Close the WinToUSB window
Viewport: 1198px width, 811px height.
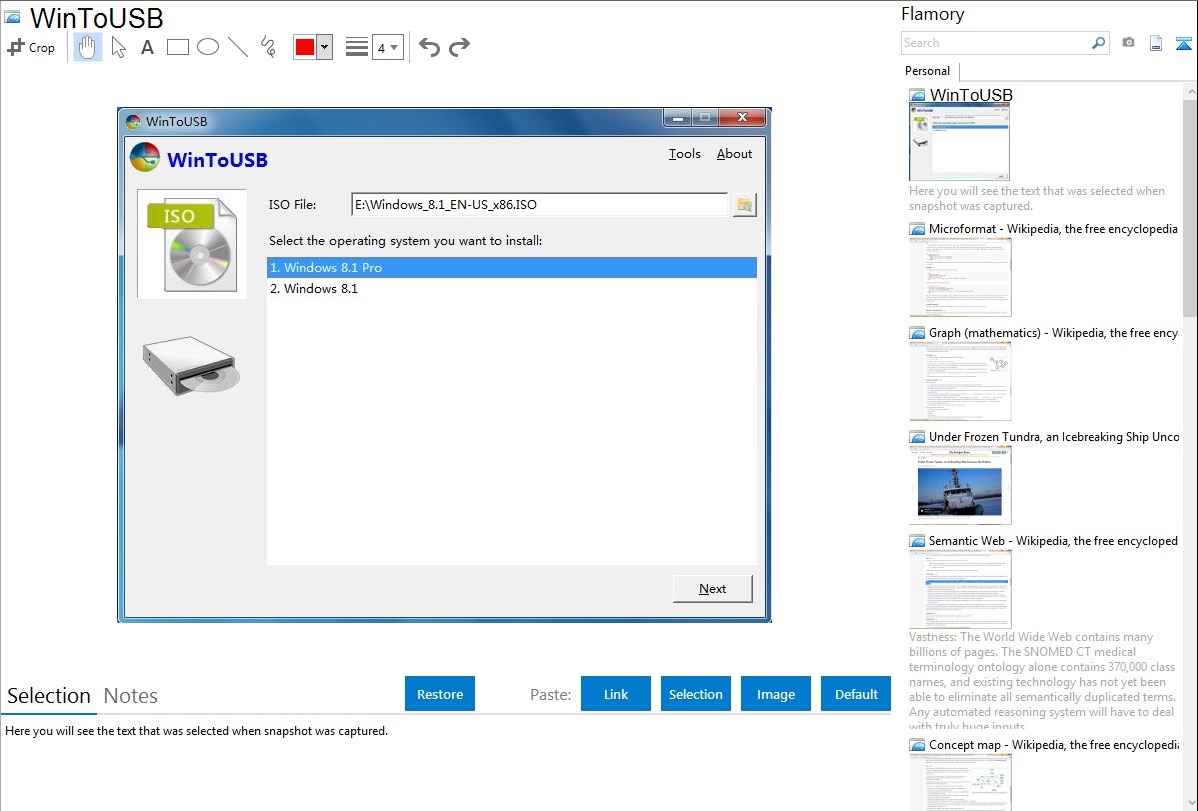(x=742, y=118)
